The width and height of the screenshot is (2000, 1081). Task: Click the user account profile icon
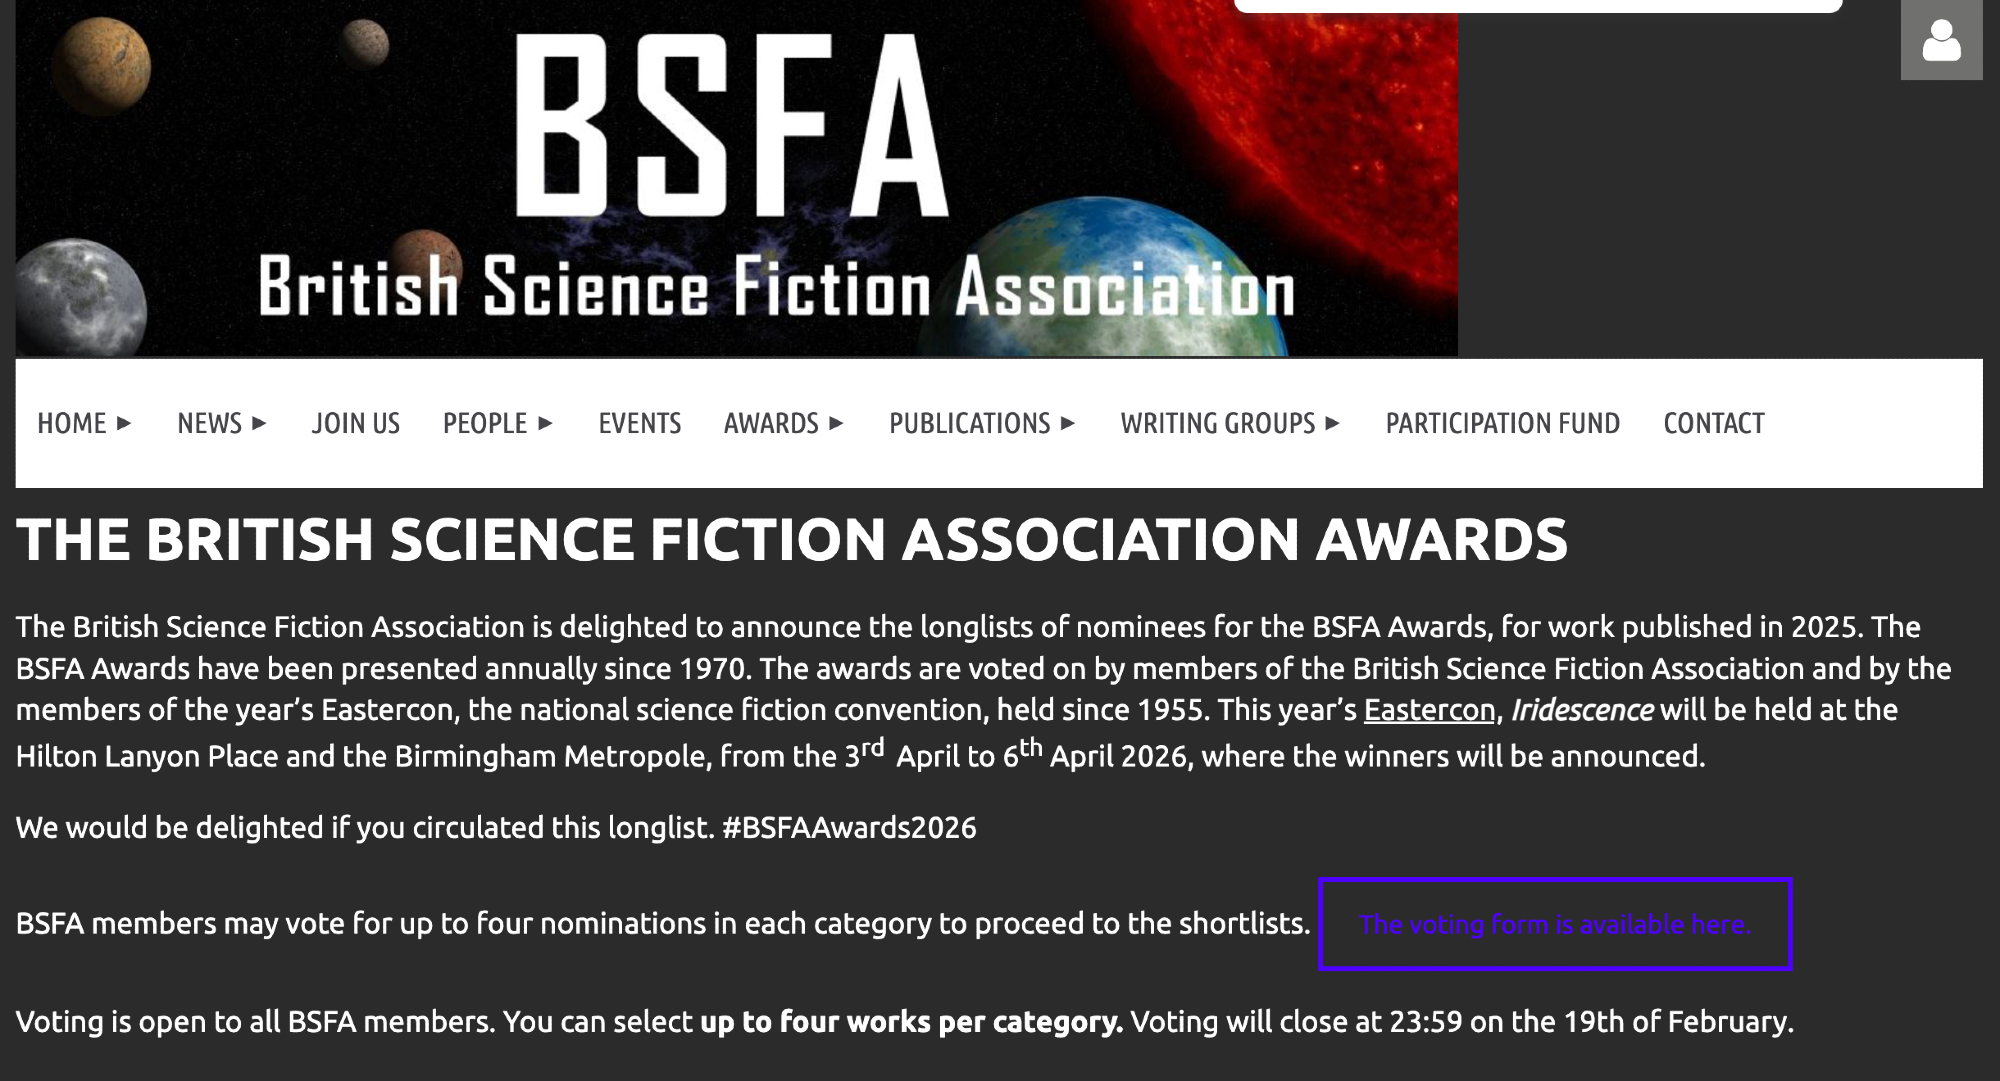1941,41
